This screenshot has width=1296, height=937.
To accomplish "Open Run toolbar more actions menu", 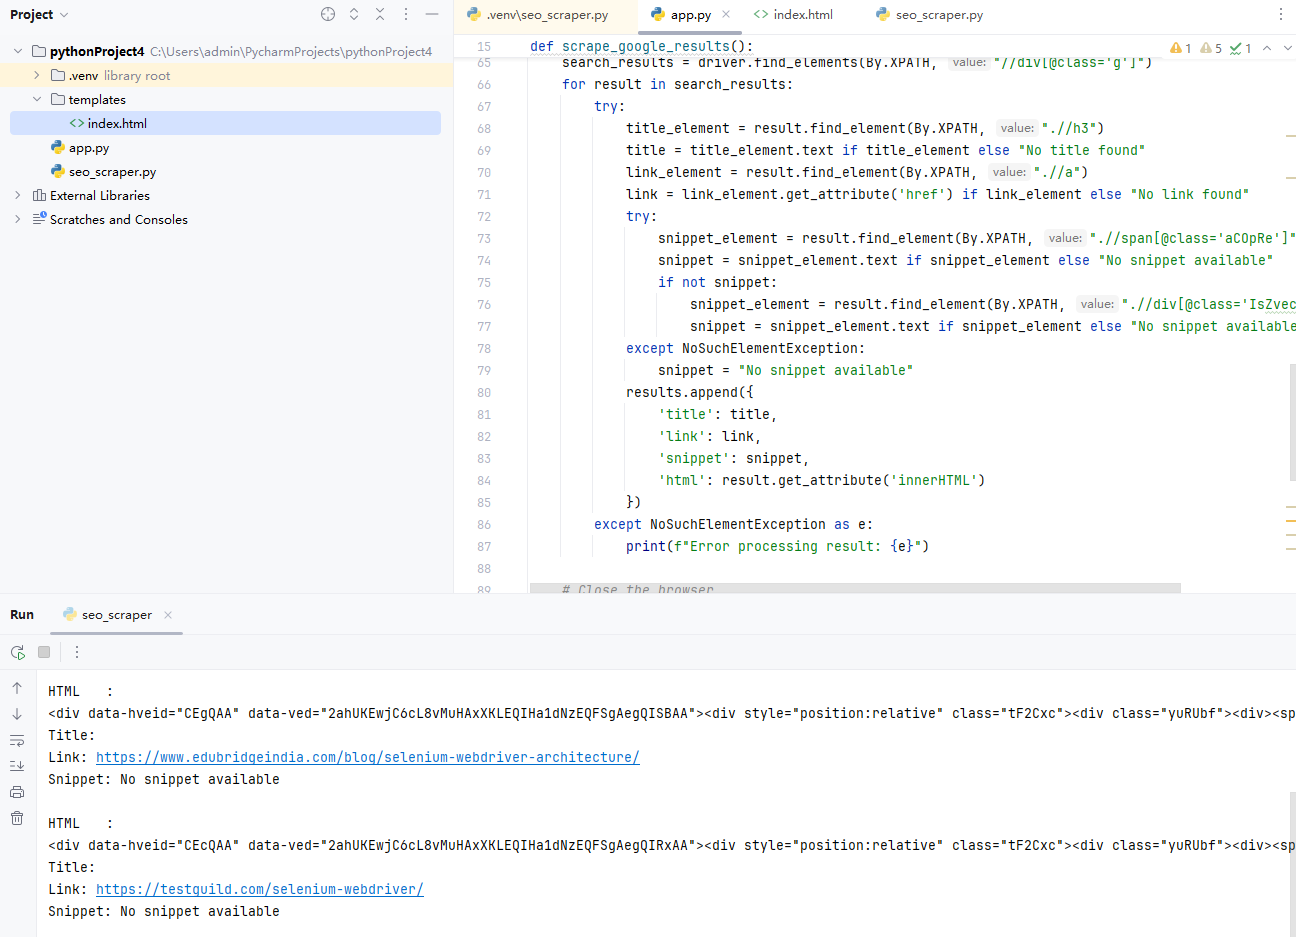I will pyautogui.click(x=77, y=652).
